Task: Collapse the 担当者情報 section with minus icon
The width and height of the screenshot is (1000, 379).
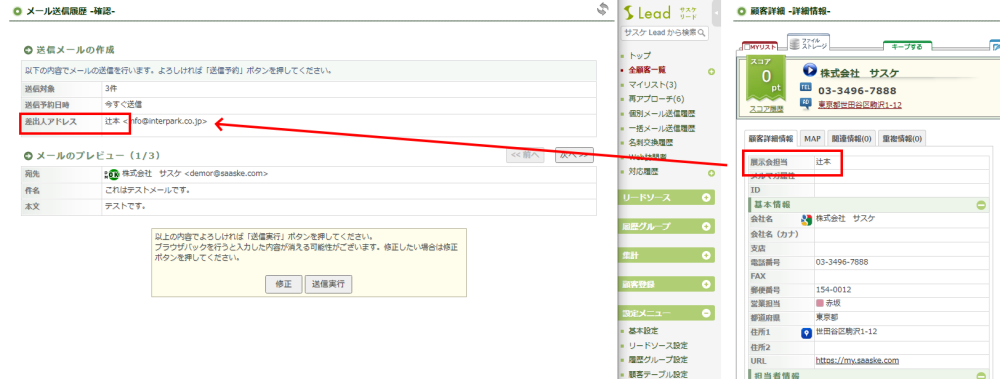Action: (981, 376)
